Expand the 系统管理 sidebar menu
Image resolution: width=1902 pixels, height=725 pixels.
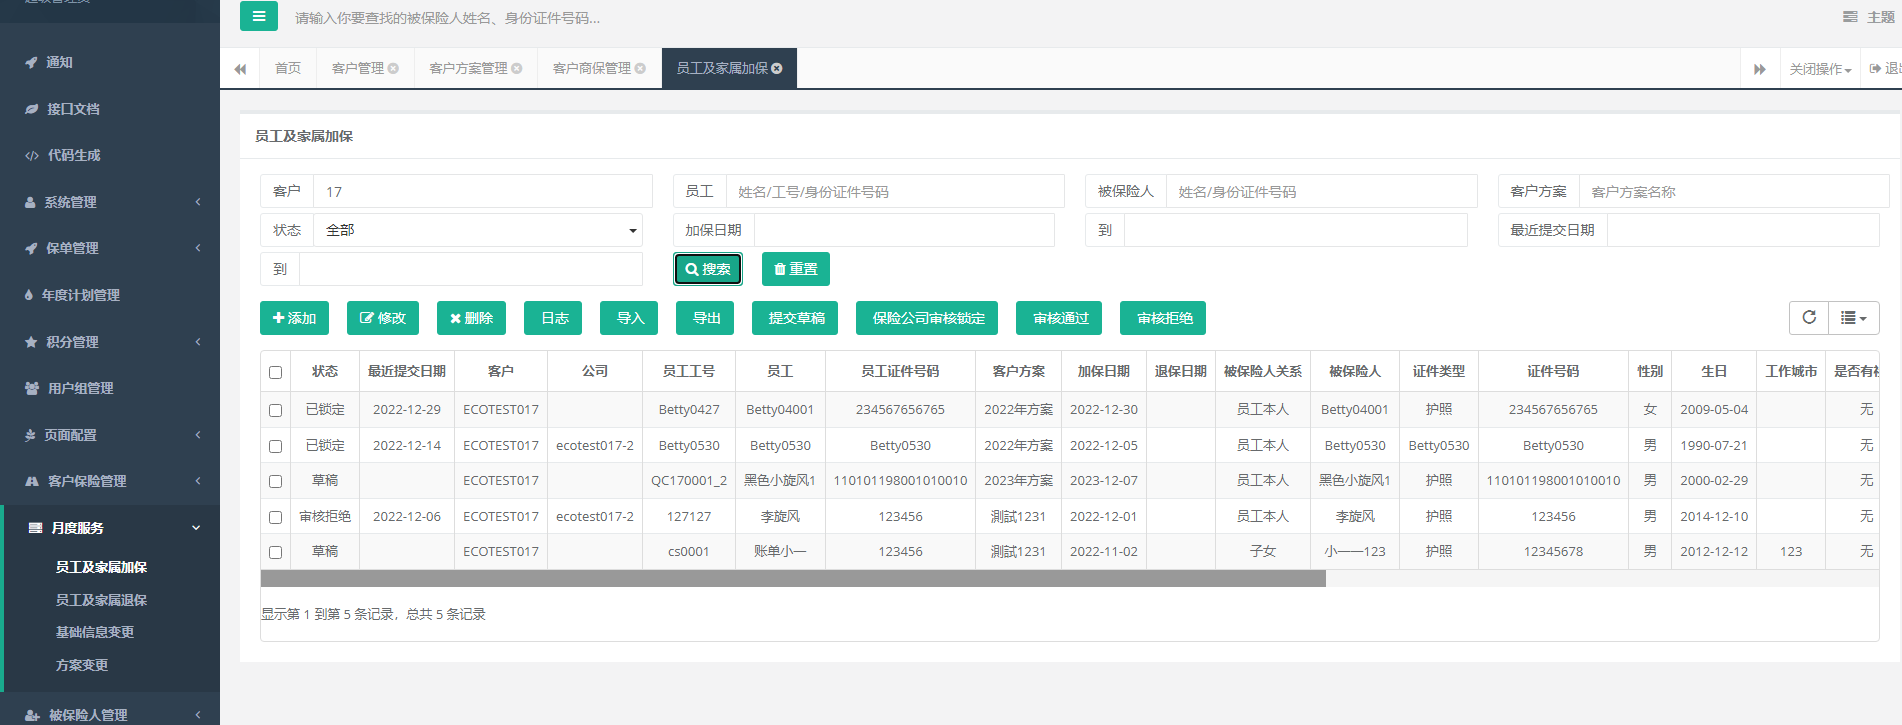coord(110,202)
